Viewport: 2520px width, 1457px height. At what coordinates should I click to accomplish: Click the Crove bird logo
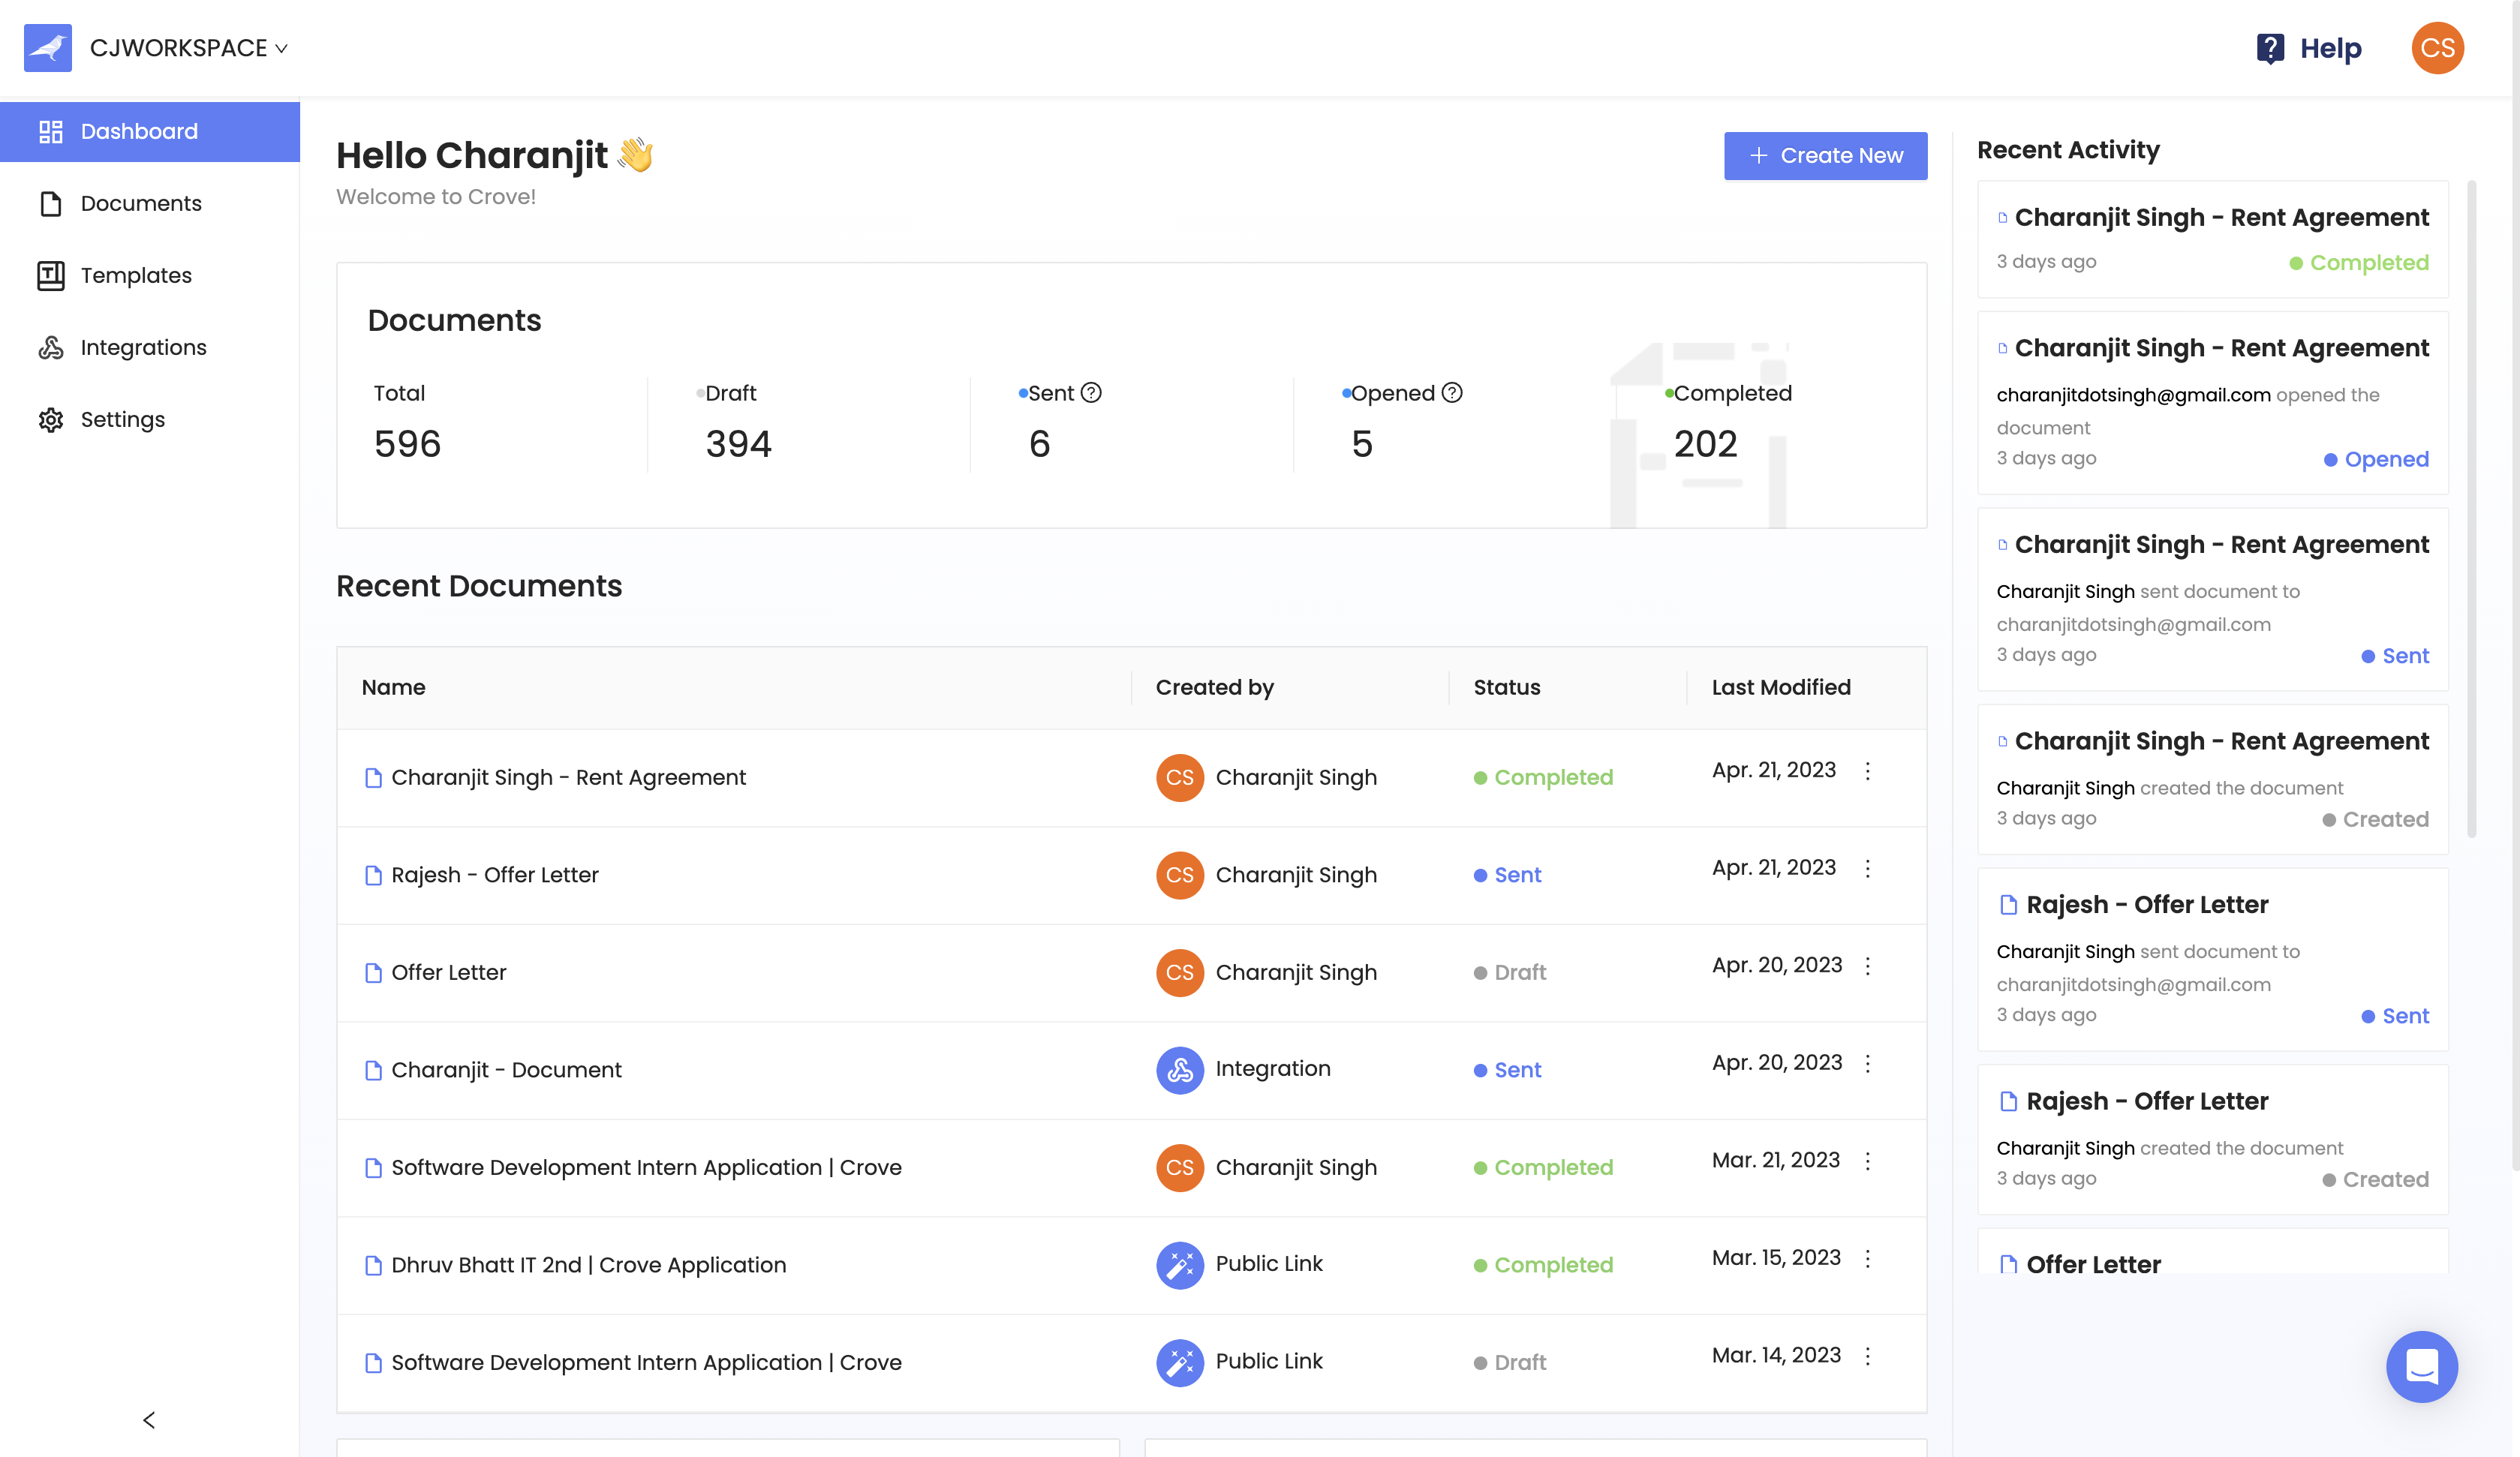(47, 47)
